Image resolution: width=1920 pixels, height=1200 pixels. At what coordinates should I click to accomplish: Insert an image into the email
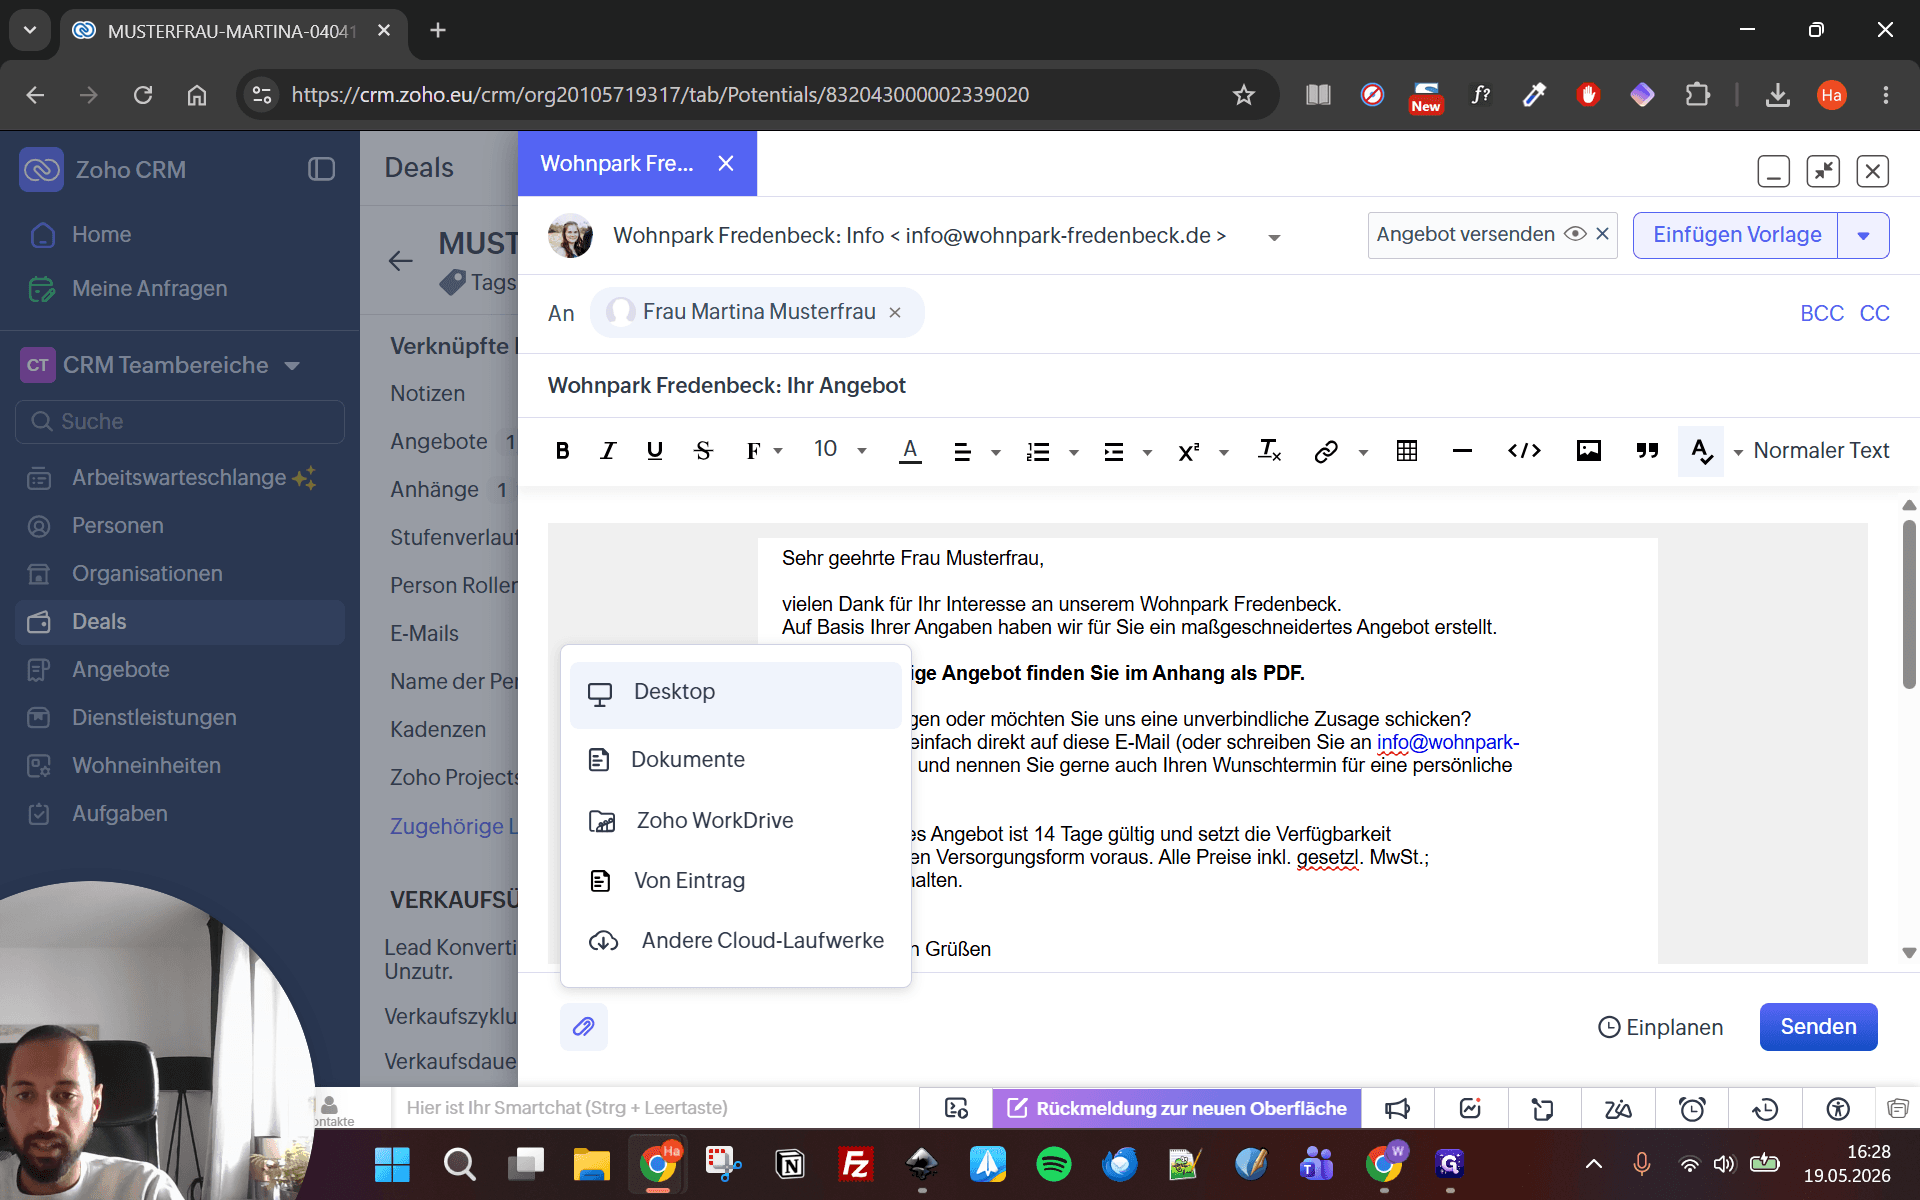click(1588, 451)
